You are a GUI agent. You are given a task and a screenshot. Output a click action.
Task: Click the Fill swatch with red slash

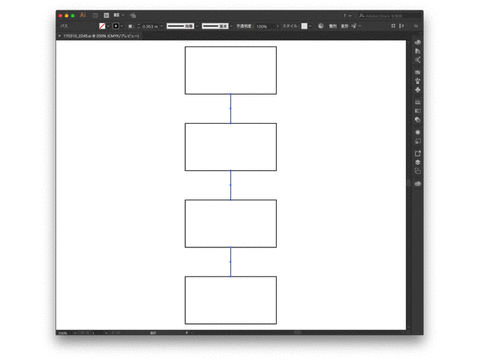click(102, 26)
